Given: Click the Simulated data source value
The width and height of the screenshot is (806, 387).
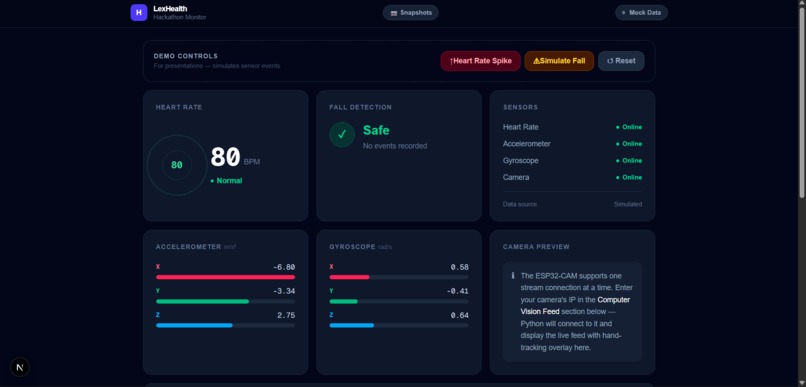Looking at the screenshot, I should pos(628,204).
